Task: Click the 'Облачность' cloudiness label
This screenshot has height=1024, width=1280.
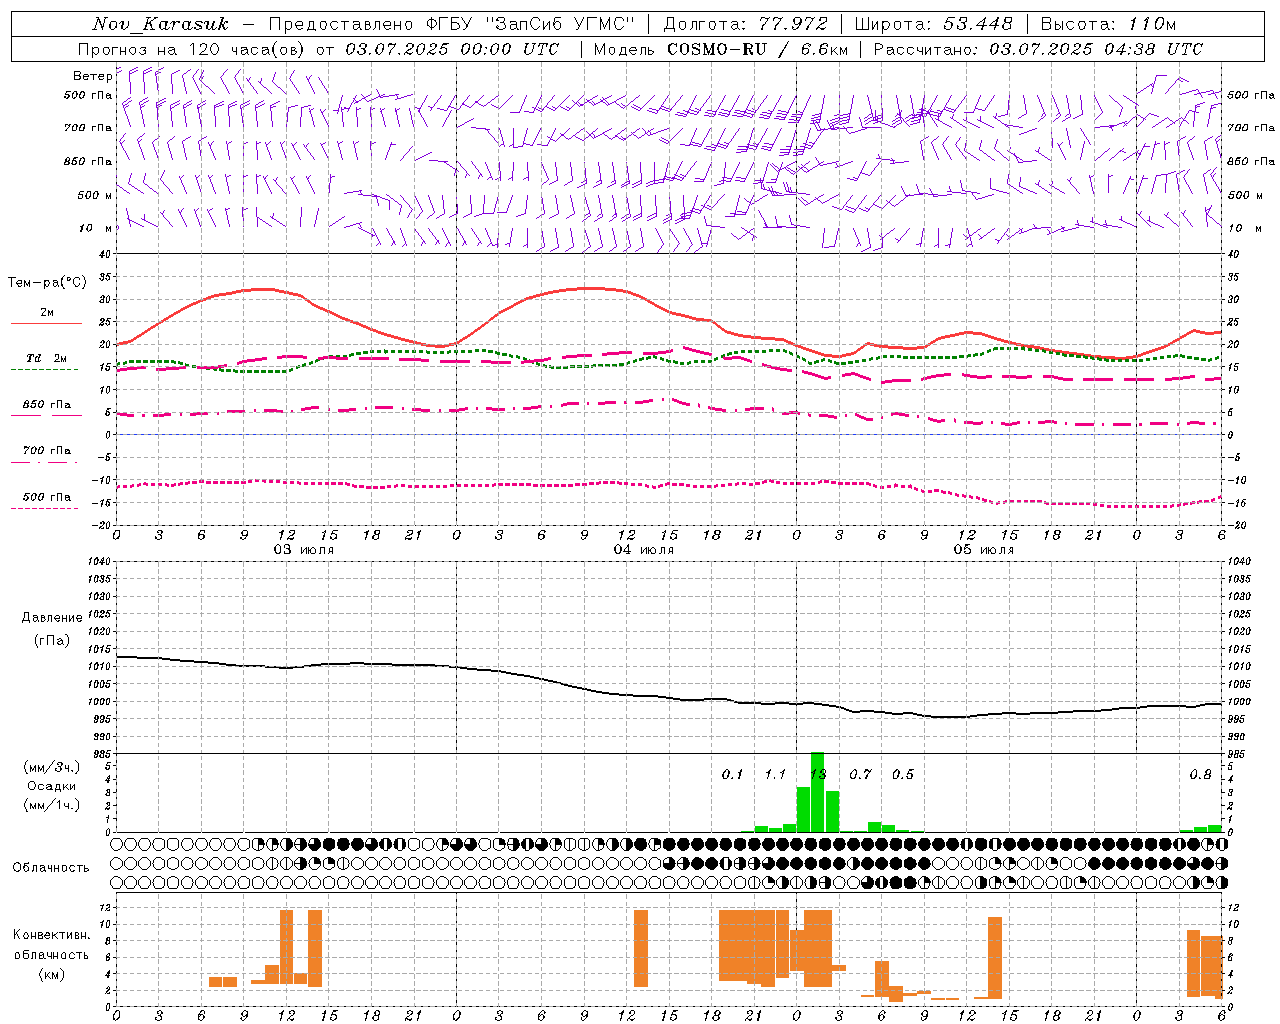Action: point(51,867)
